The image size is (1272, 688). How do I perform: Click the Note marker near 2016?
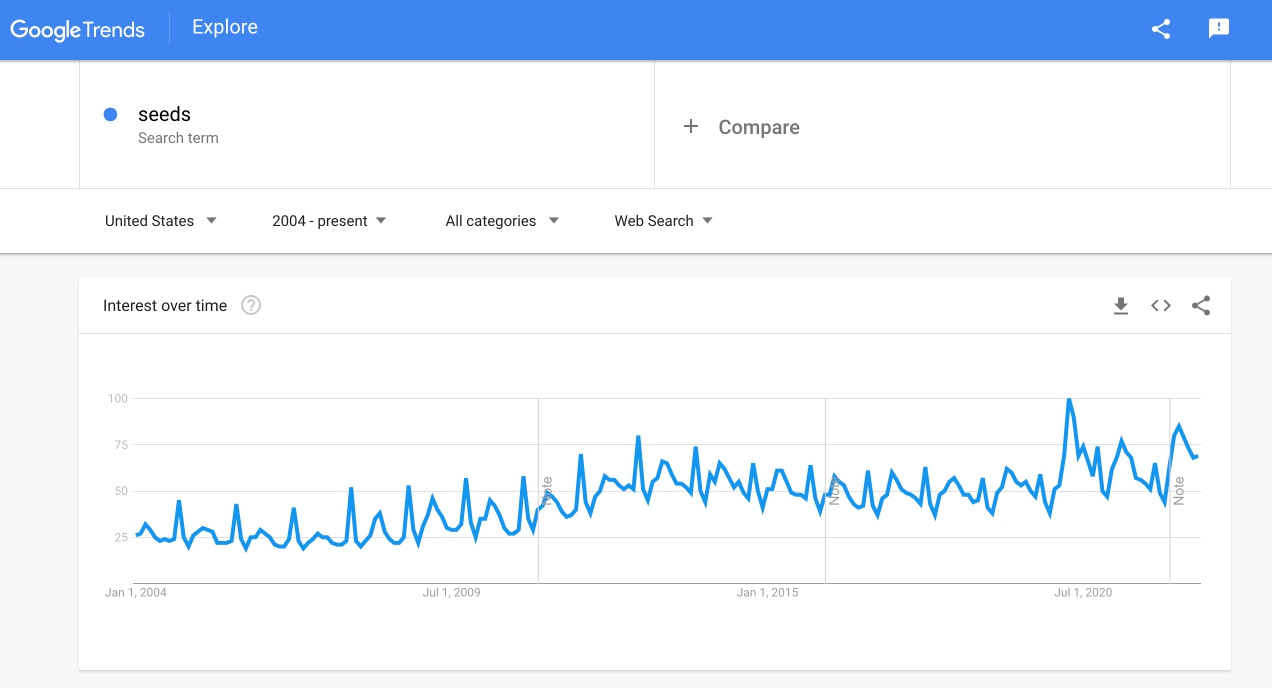(834, 491)
